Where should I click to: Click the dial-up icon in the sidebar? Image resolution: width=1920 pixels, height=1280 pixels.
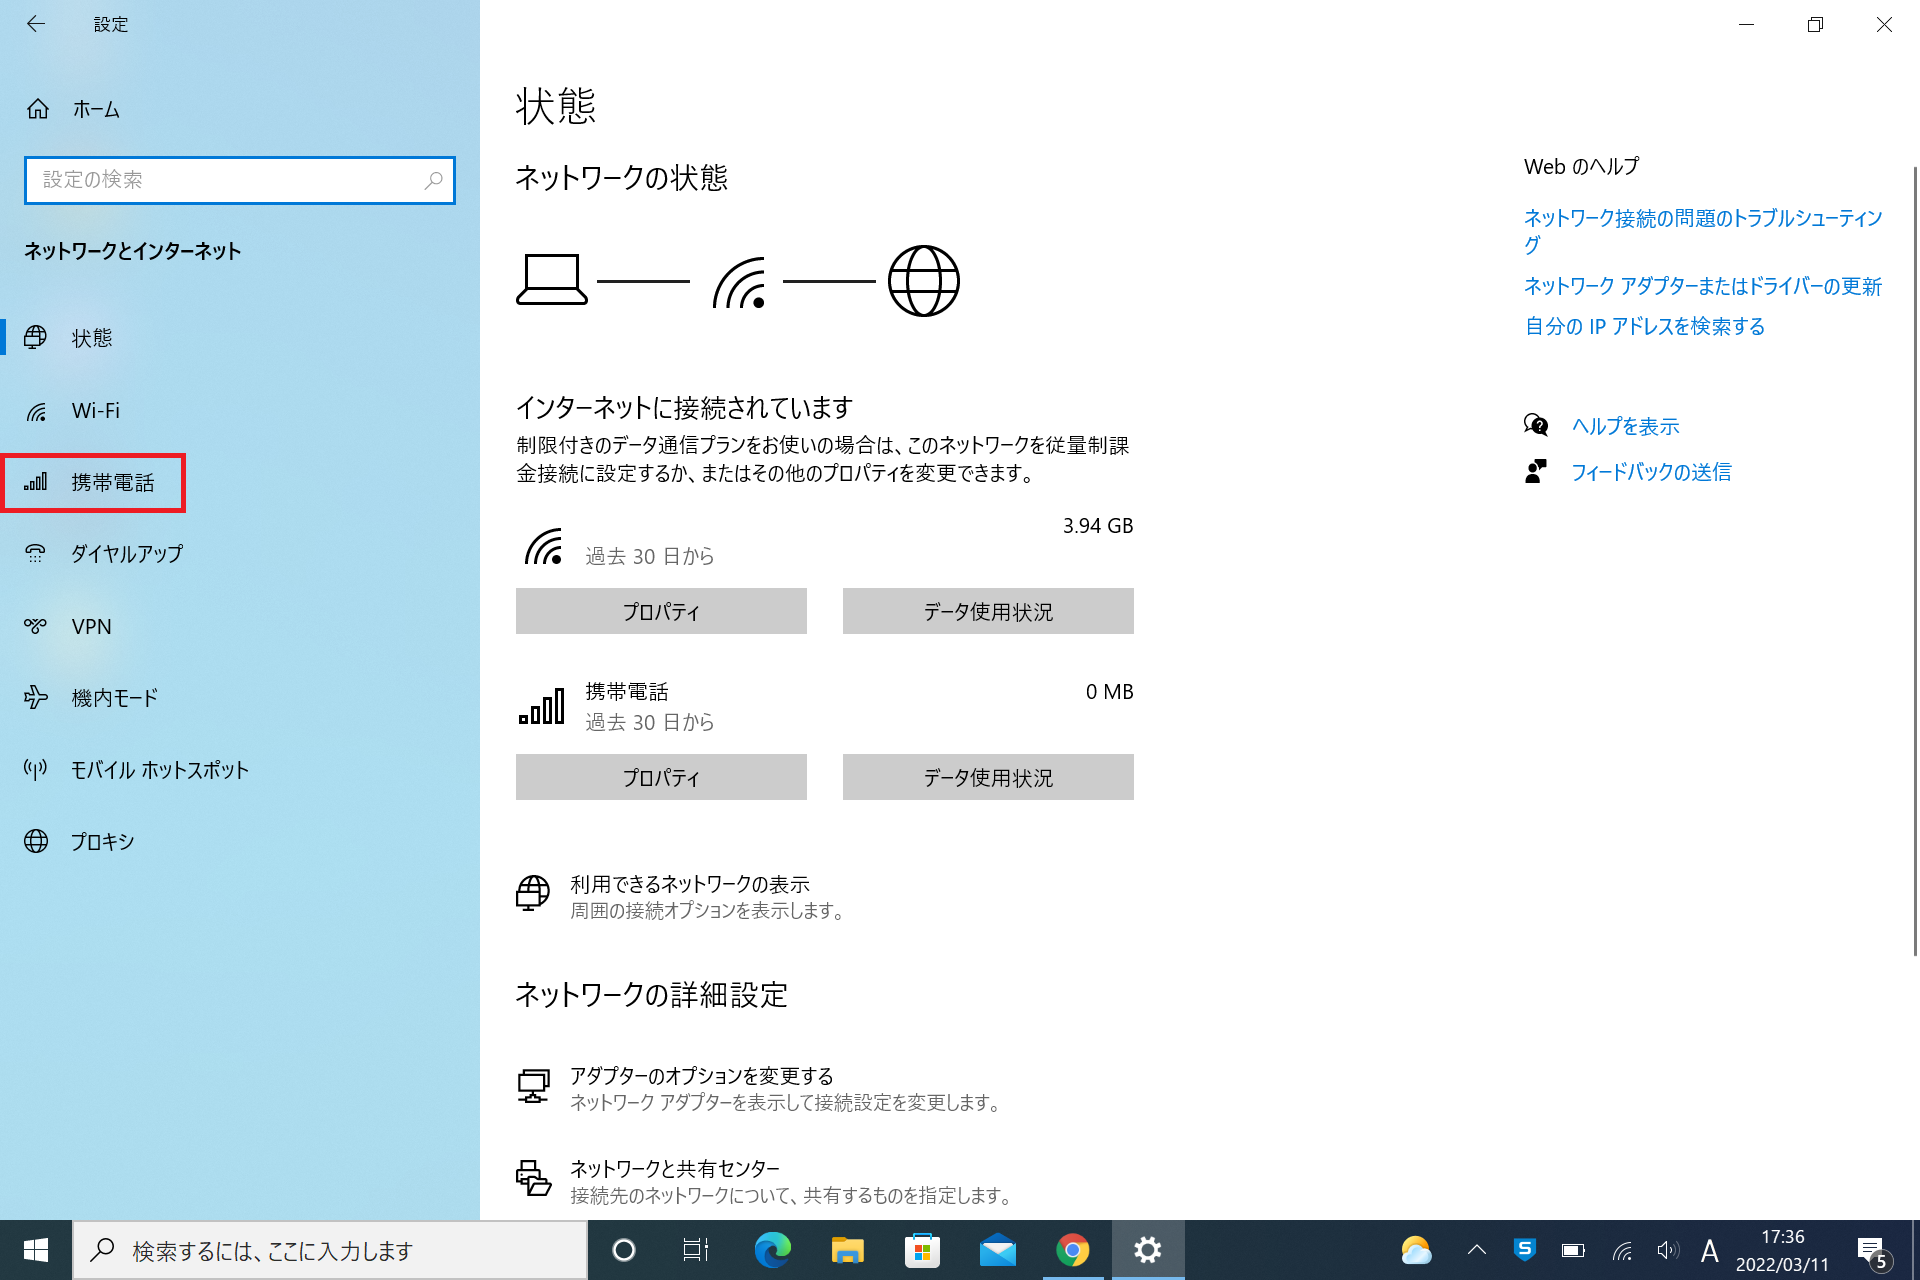click(36, 553)
